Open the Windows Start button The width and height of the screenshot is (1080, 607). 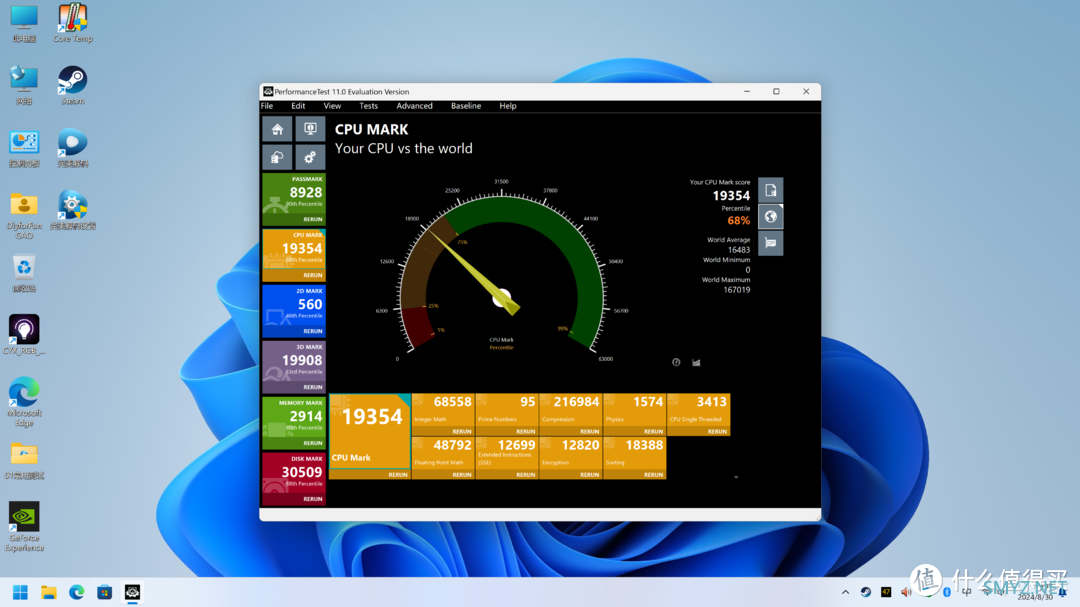pos(20,593)
